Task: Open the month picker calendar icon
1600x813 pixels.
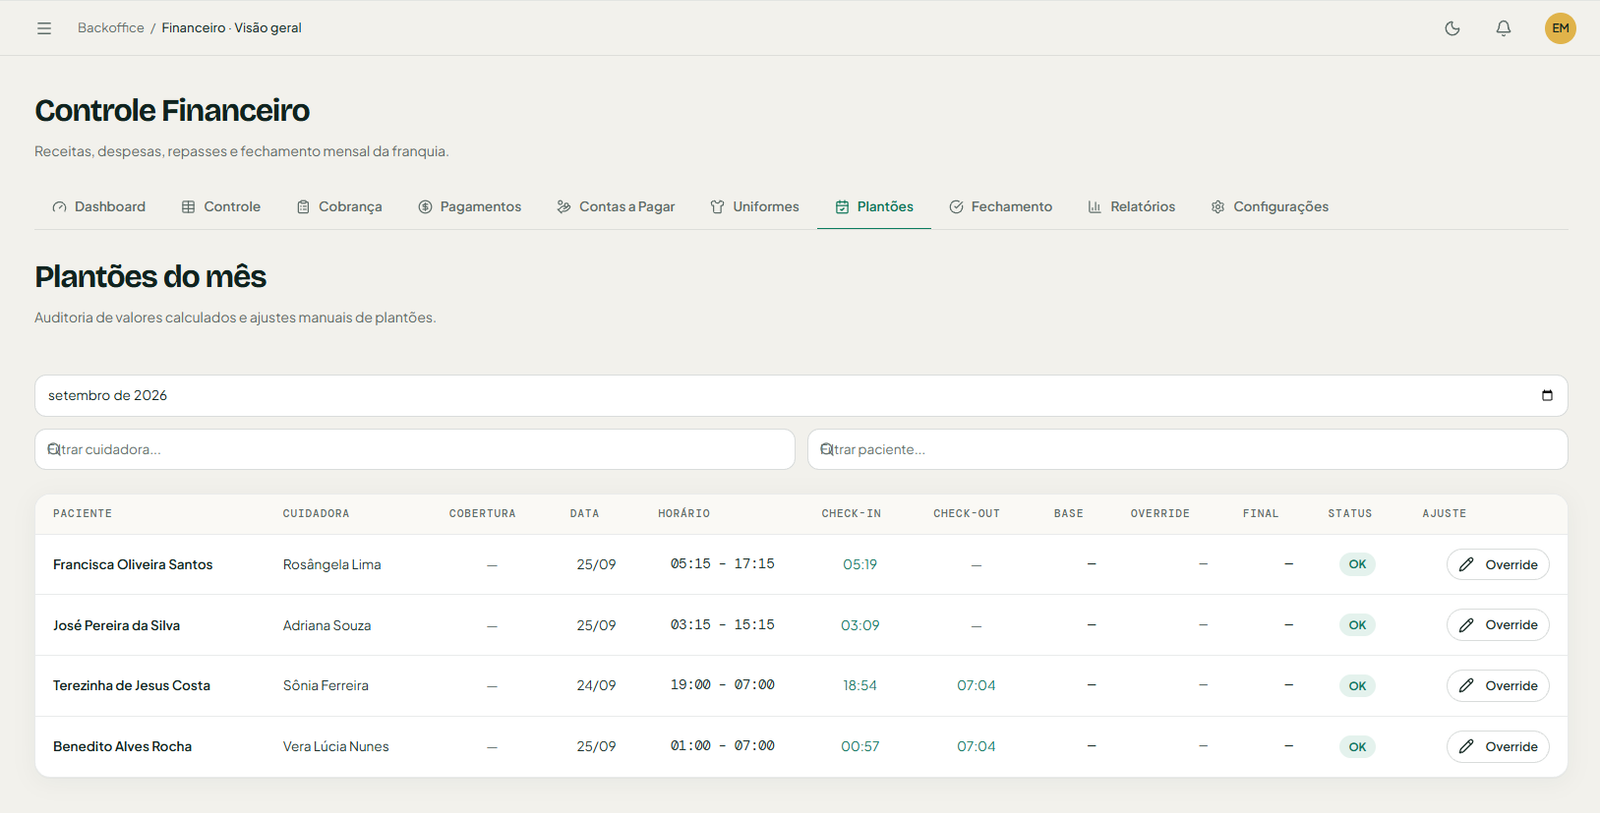Action: coord(1547,396)
